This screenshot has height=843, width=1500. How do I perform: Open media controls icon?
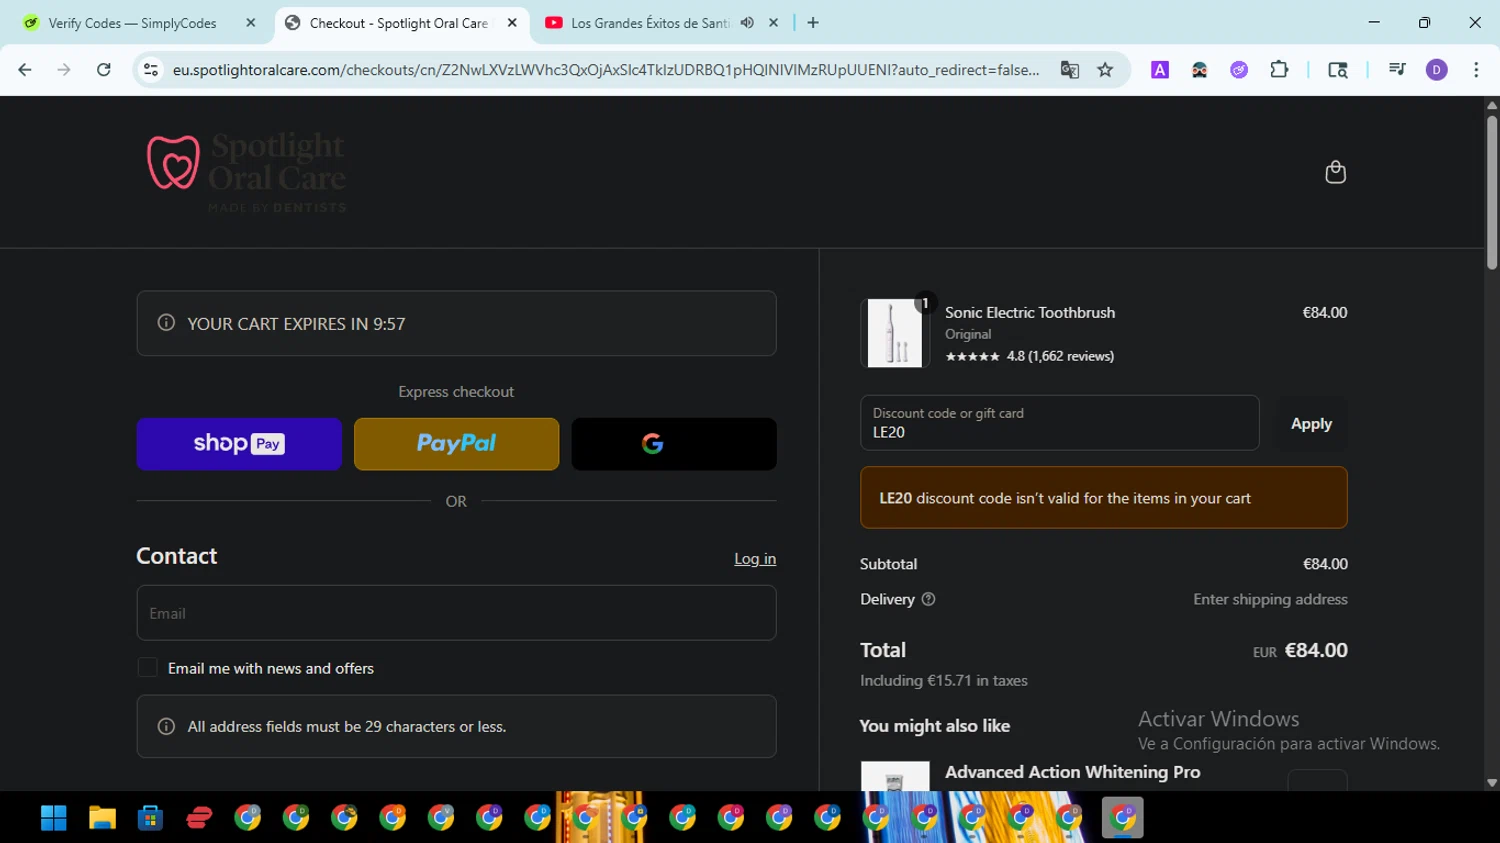(x=1397, y=70)
